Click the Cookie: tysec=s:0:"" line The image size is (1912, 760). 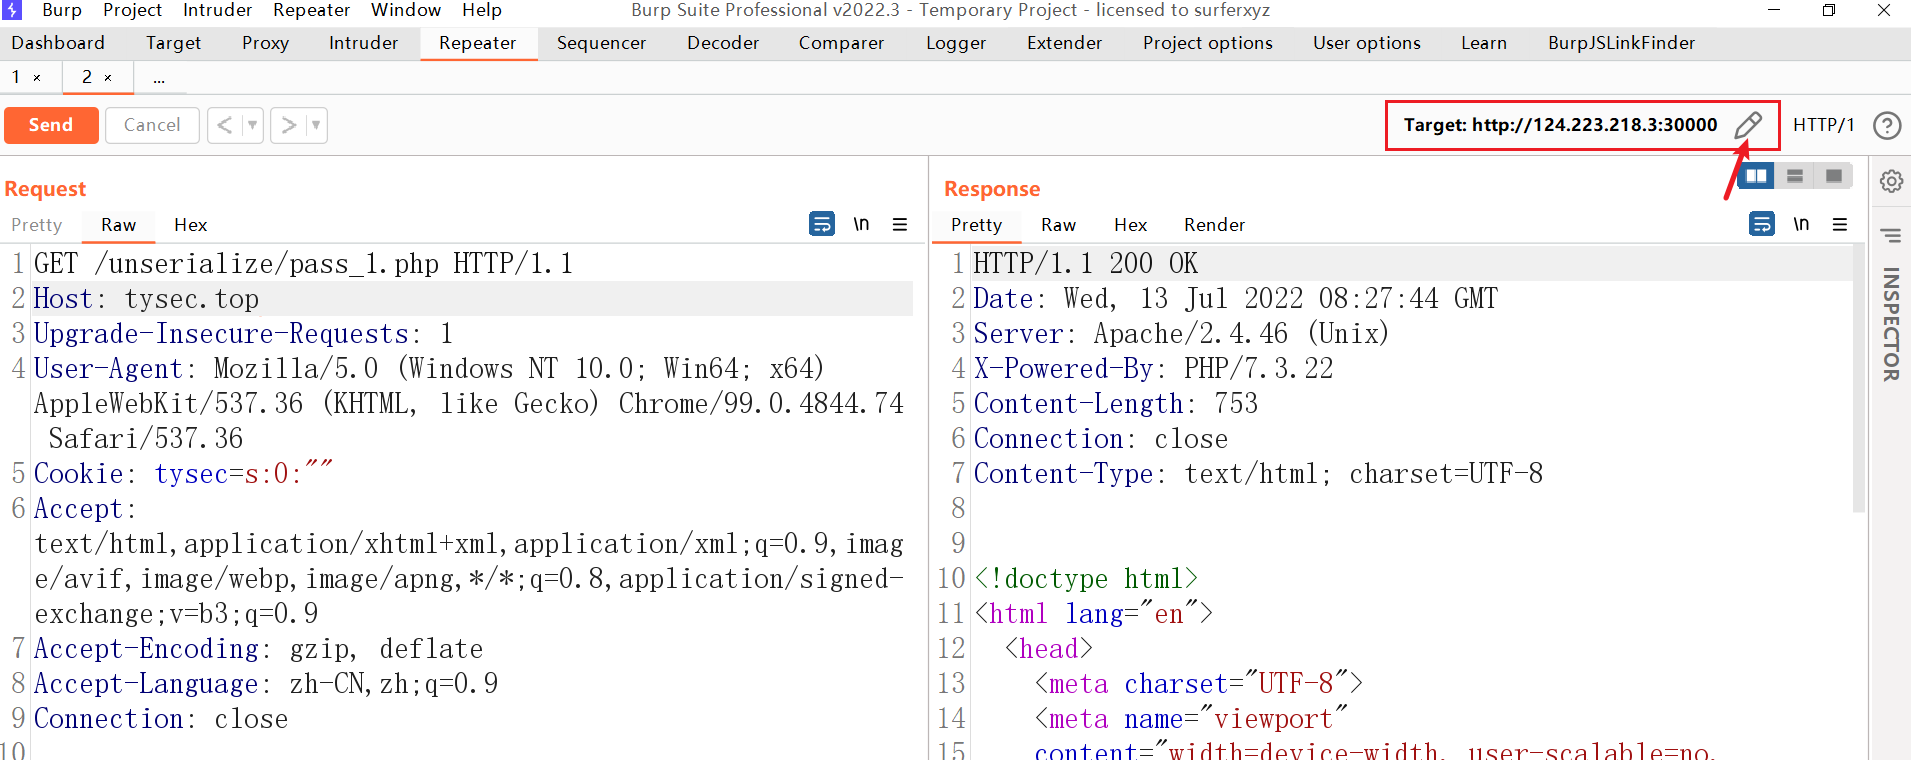click(x=183, y=474)
